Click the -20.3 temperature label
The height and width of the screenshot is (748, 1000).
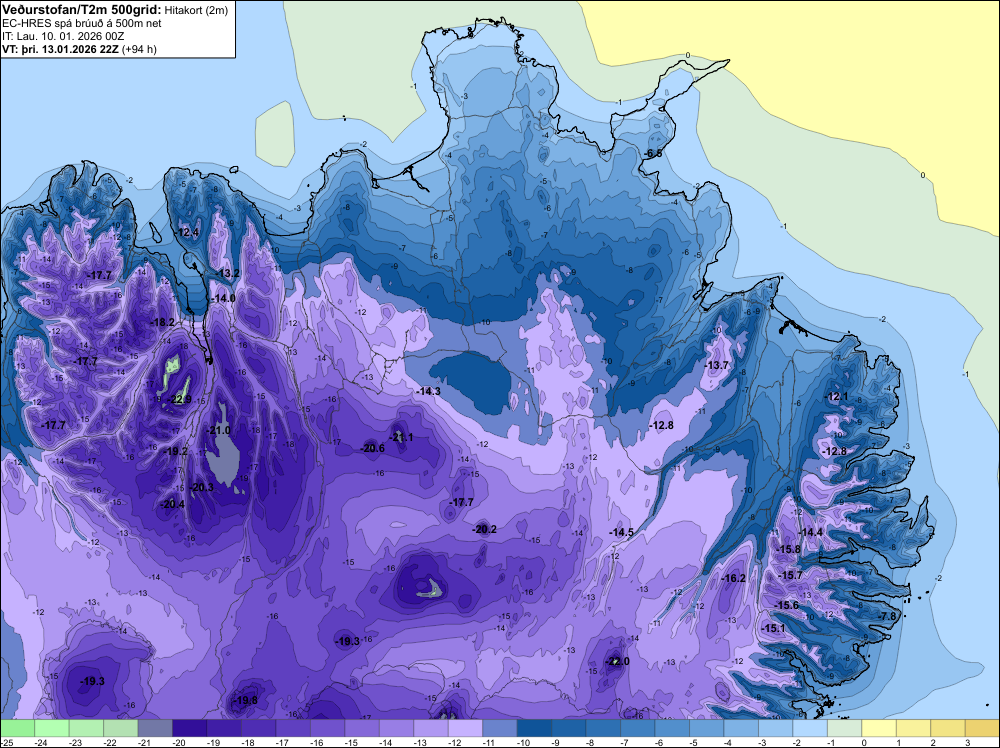(202, 487)
